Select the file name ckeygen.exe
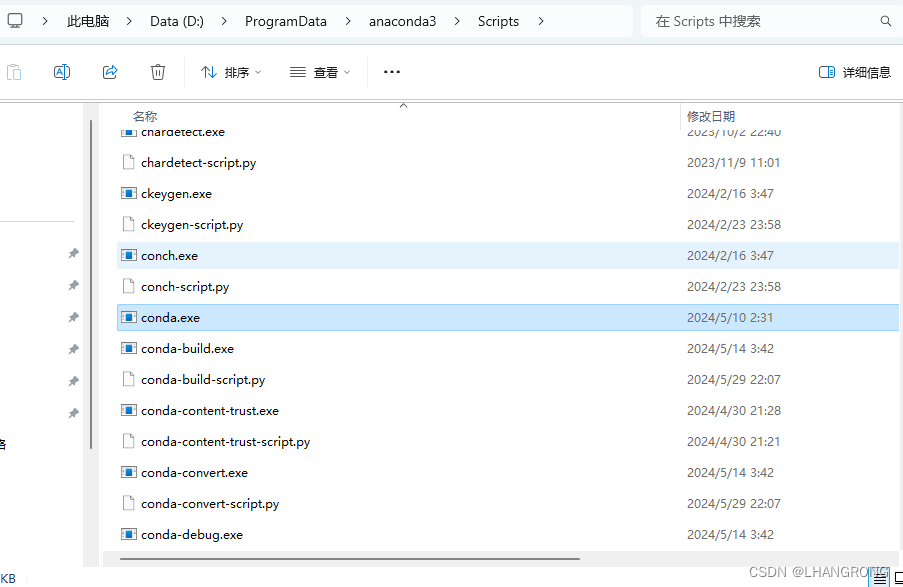The width and height of the screenshot is (903, 587). tap(176, 194)
